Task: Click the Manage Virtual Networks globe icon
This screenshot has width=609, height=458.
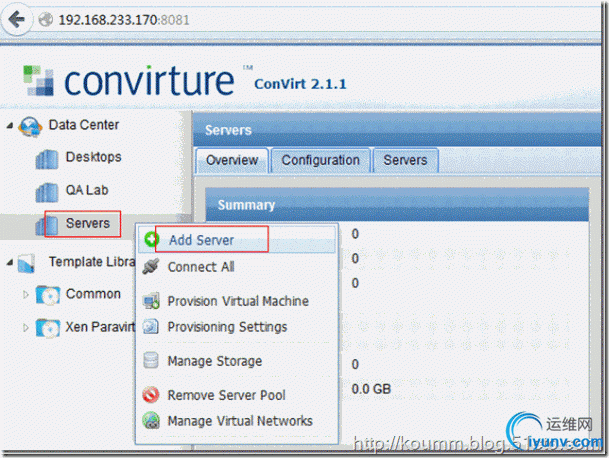Action: click(151, 420)
